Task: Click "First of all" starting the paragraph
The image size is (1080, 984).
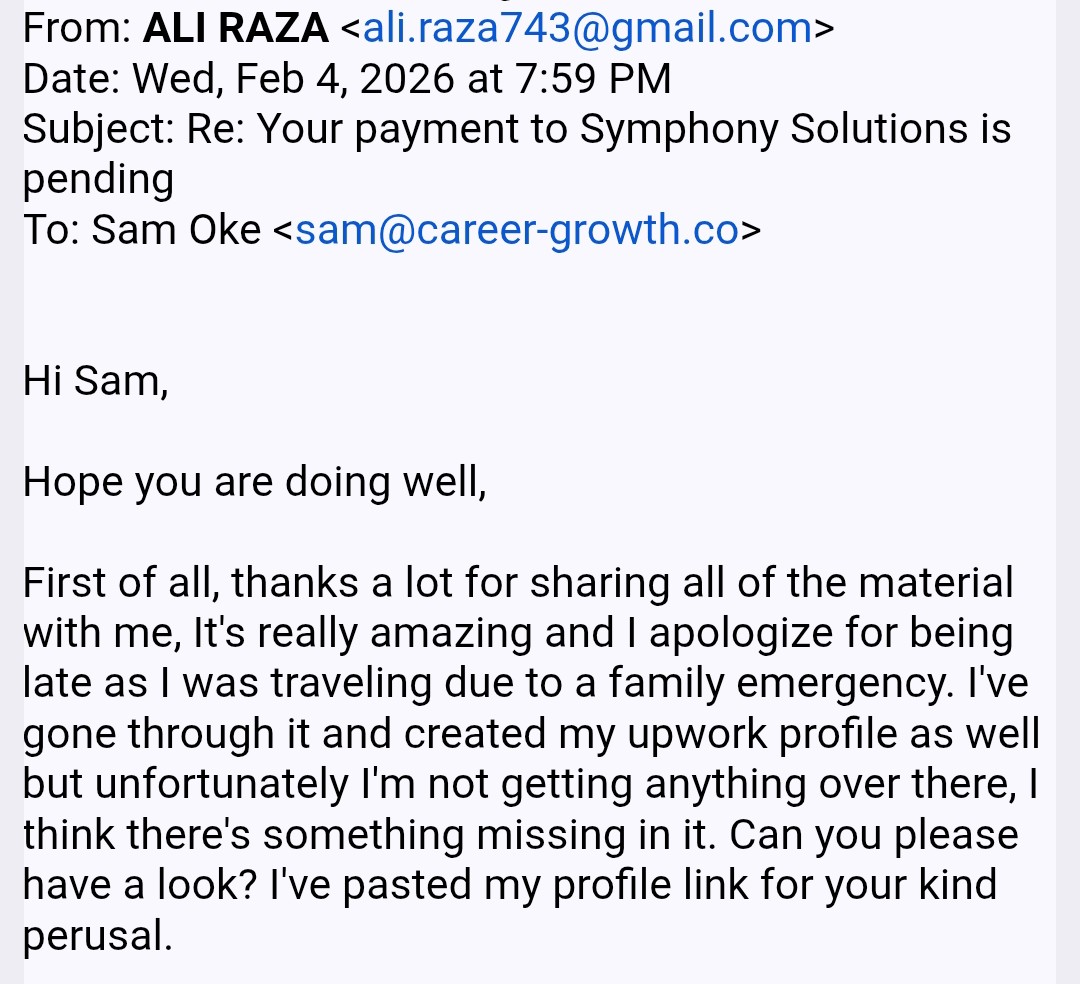Action: pos(119,582)
